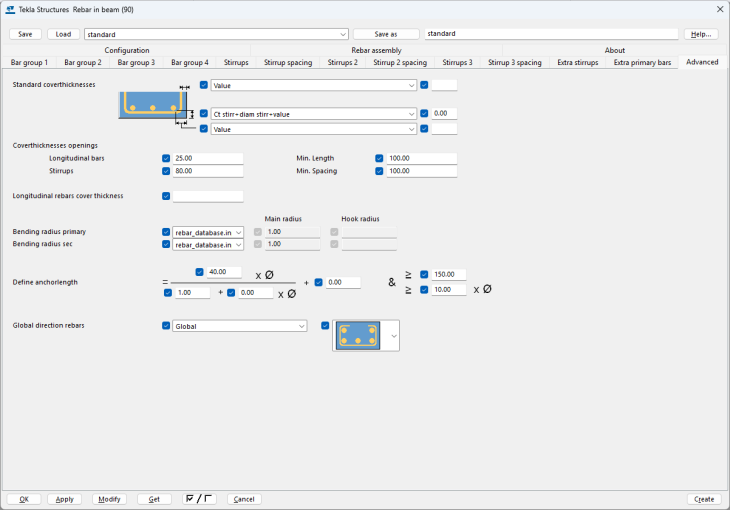The image size is (730, 510).
Task: Click the 150.00 minimum anchor length field
Action: coord(448,274)
